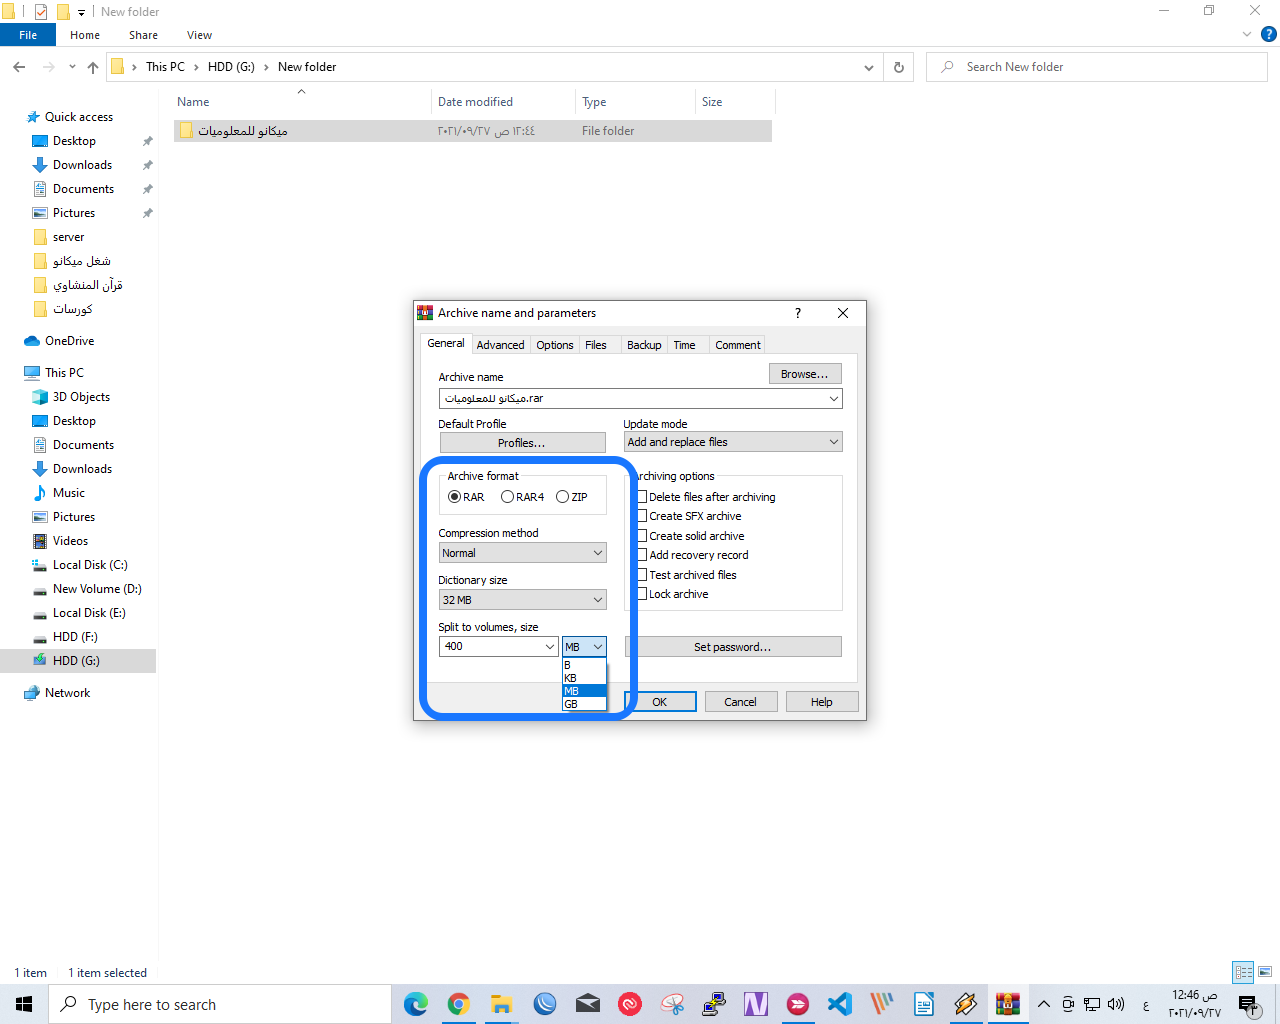Switch to details view icon
Screen dimensions: 1280x1024
(1243, 972)
